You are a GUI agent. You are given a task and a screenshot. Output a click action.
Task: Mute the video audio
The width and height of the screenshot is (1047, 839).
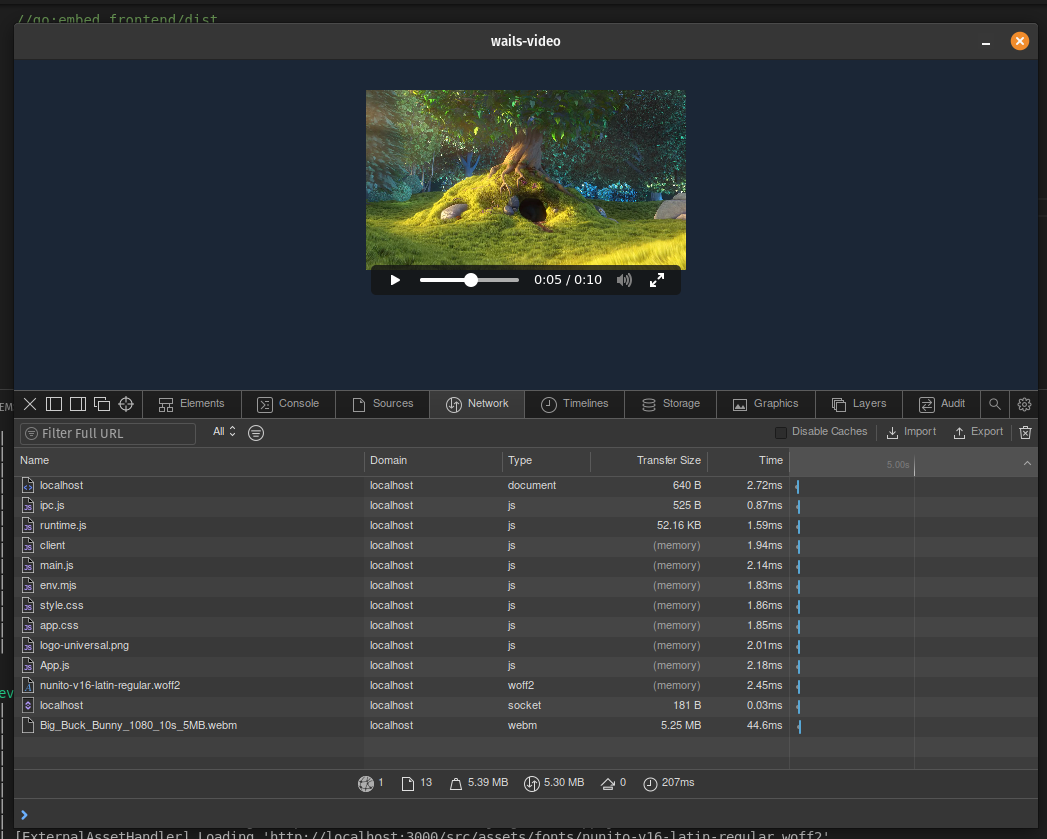(x=624, y=280)
